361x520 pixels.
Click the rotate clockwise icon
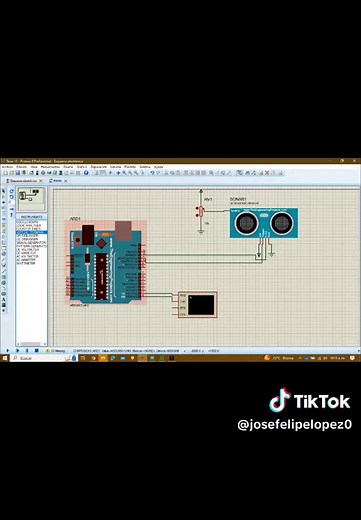(x=12, y=191)
